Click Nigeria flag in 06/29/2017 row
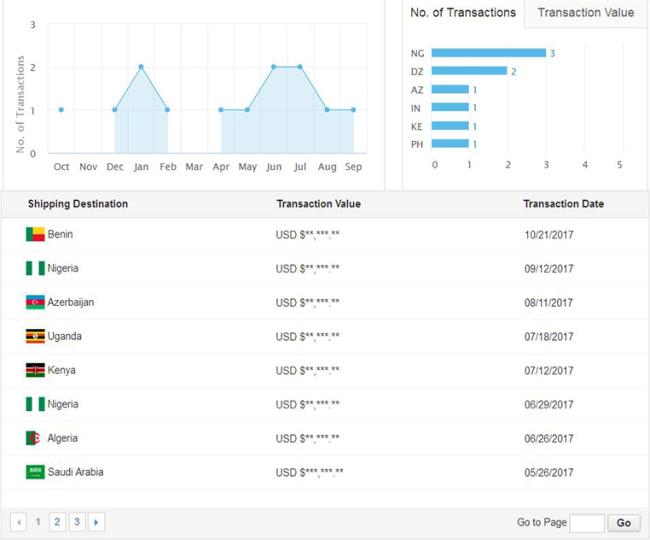Screen dimensions: 650x540 [x=35, y=405]
